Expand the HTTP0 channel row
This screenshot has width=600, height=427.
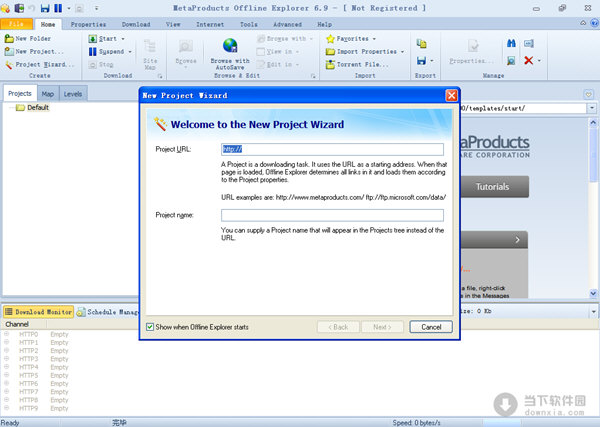pos(7,334)
